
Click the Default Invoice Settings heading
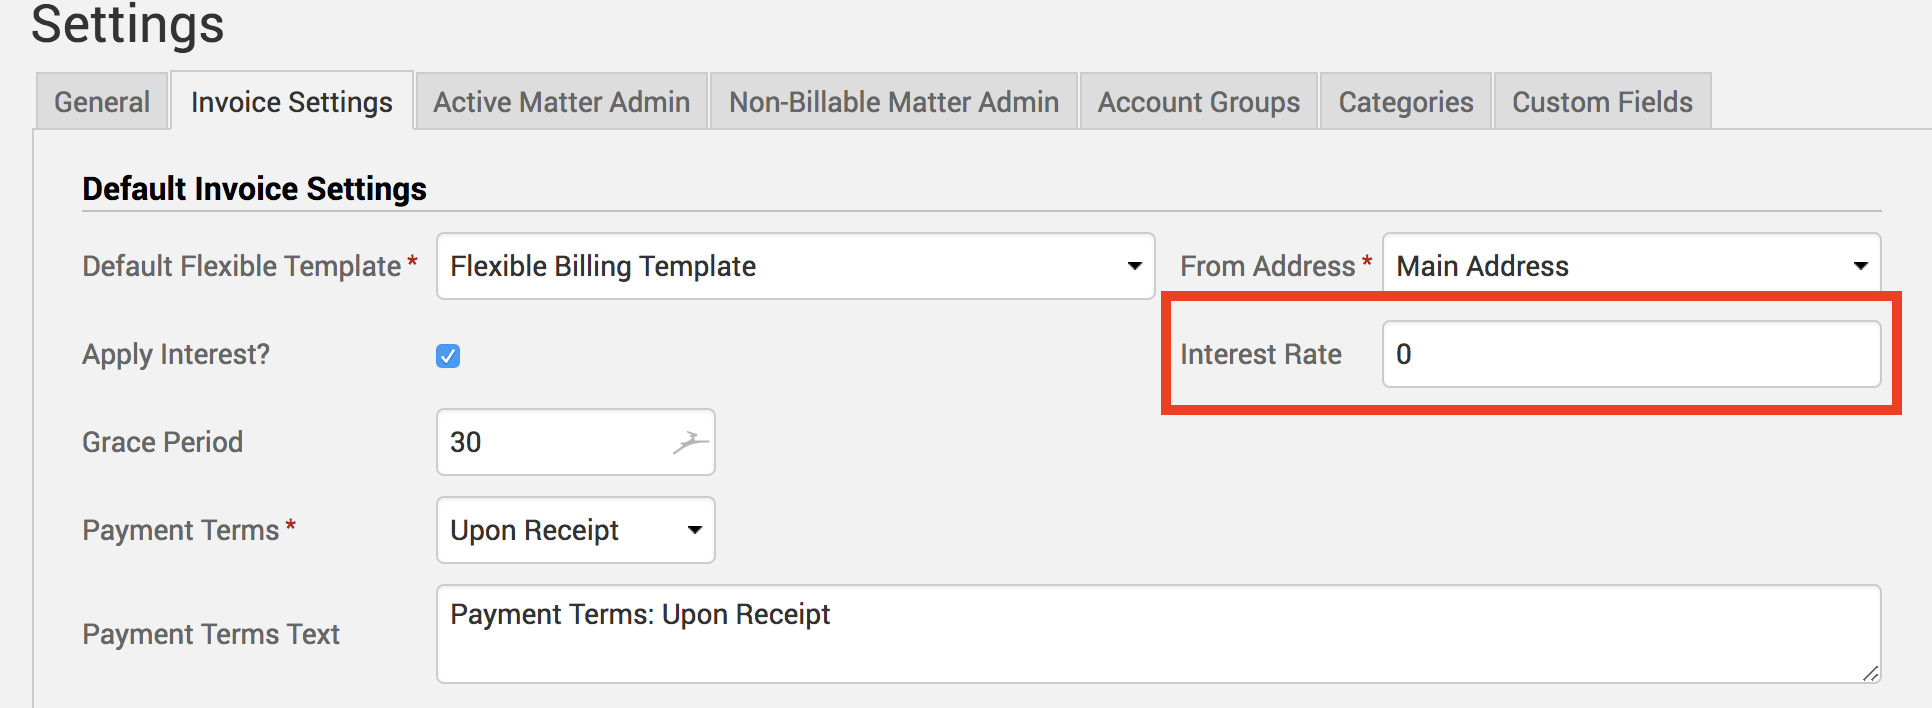point(254,189)
